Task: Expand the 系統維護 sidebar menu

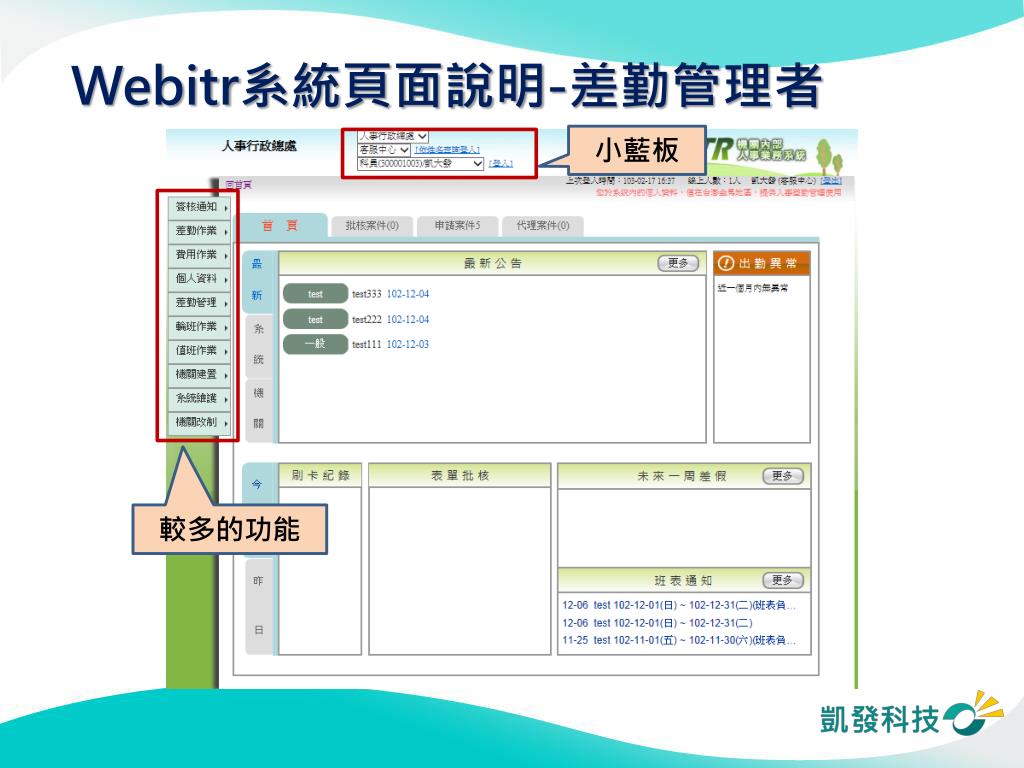Action: 199,398
